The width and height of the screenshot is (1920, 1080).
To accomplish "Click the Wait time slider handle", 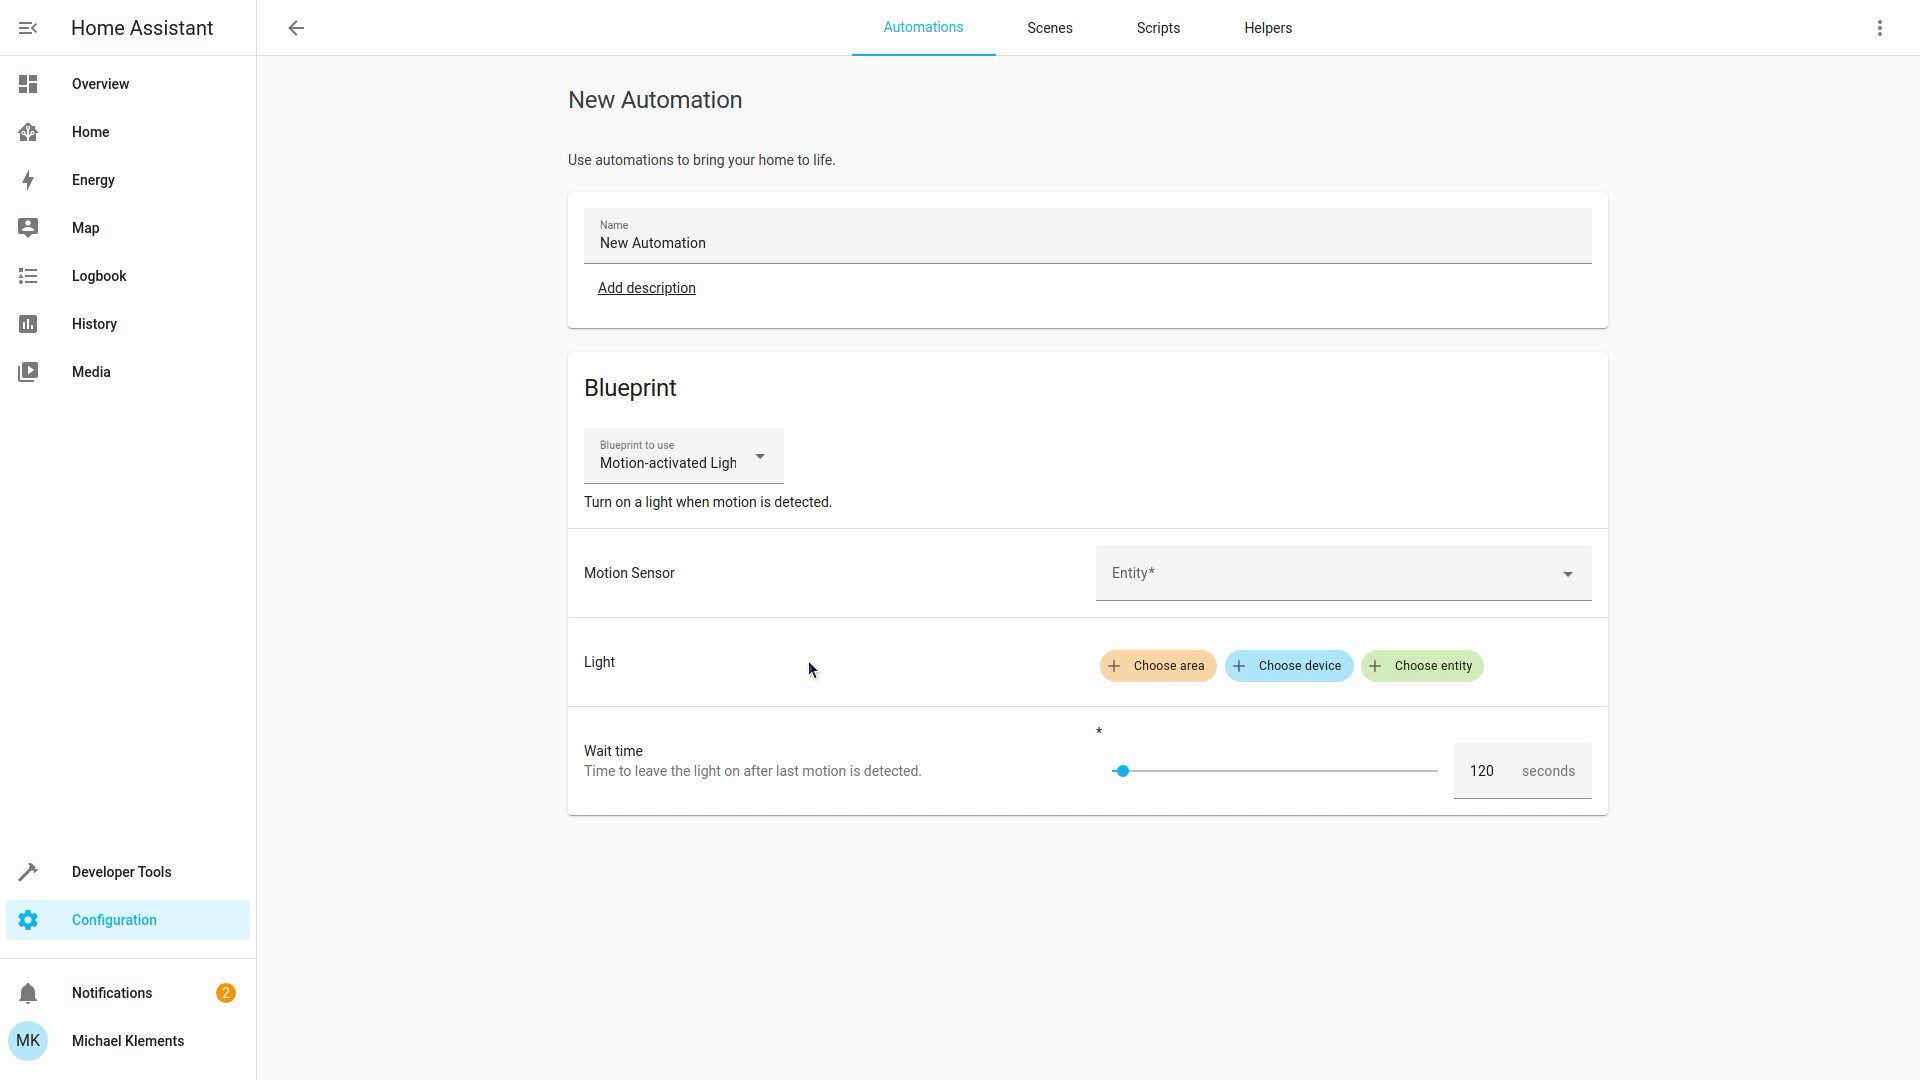I will point(1122,771).
